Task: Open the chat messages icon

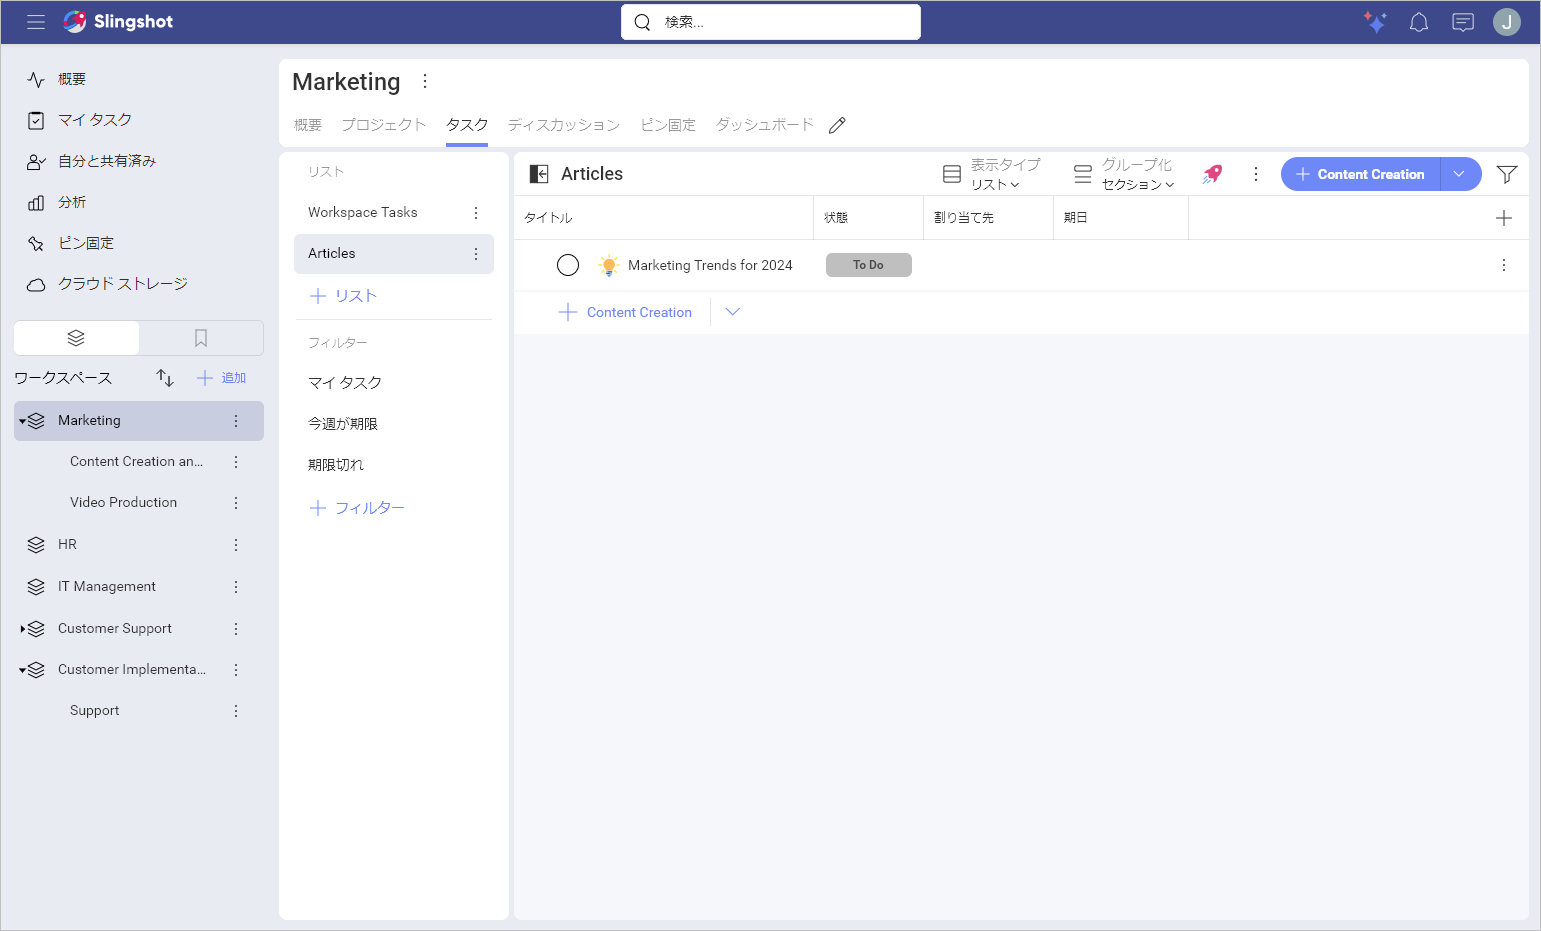Action: pyautogui.click(x=1463, y=22)
